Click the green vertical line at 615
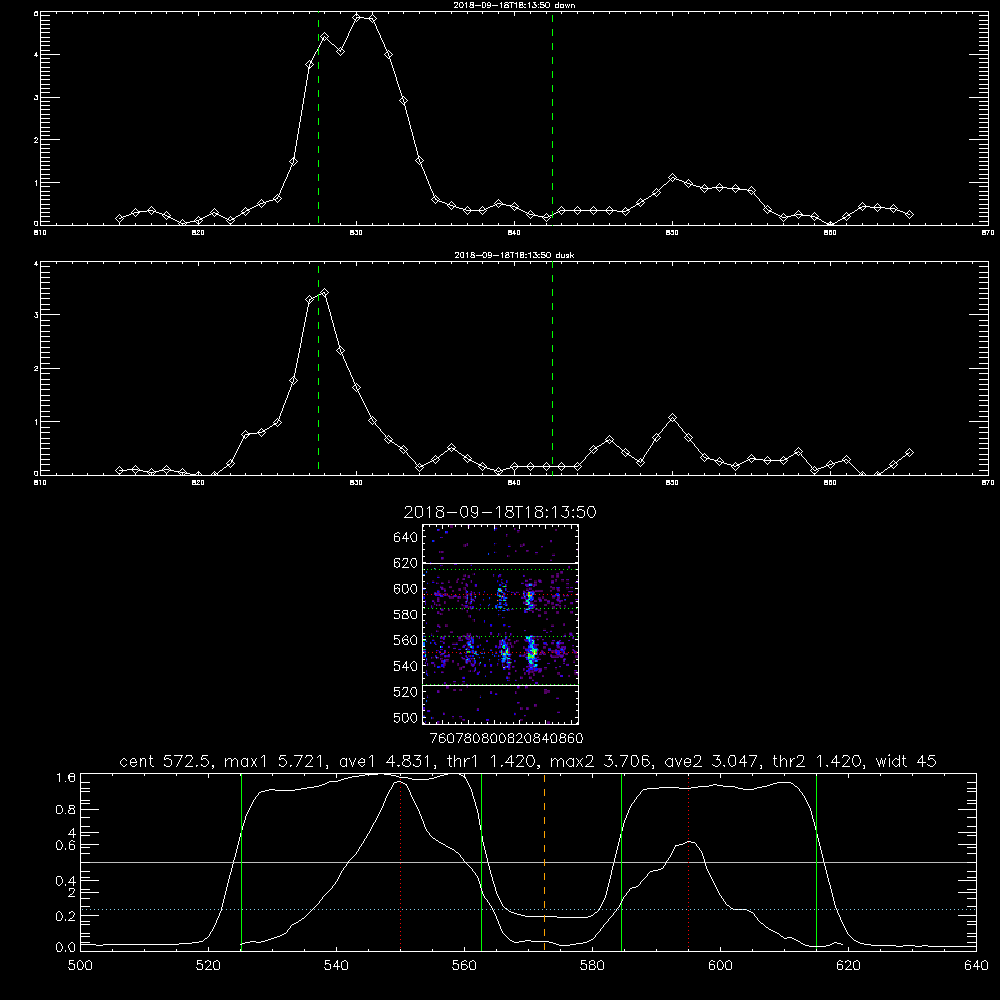 tap(816, 861)
